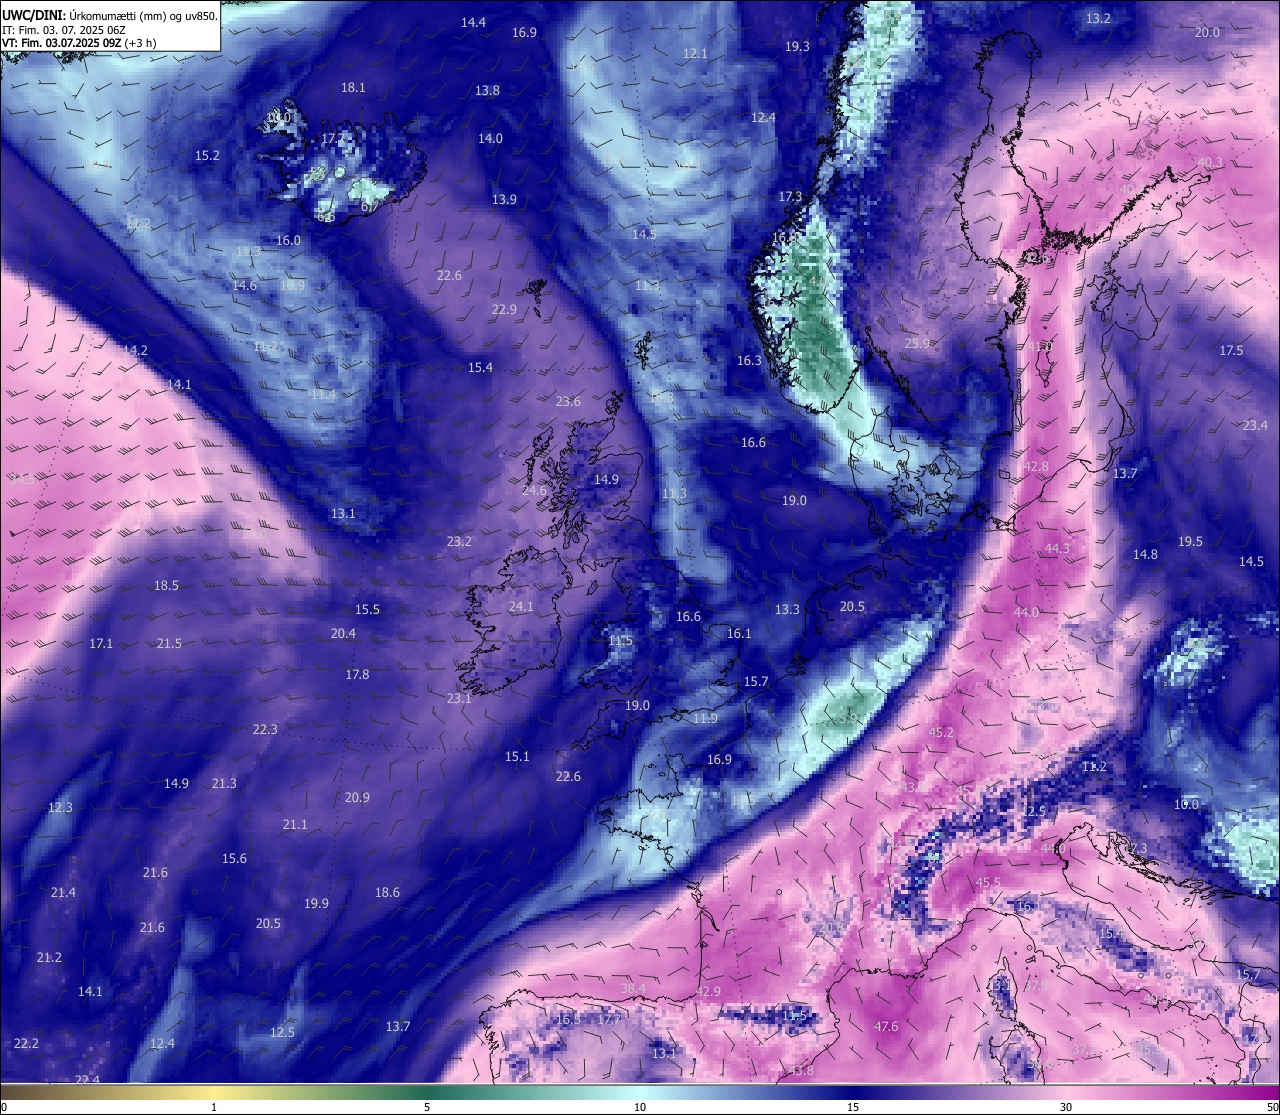Click the map value 45.2
This screenshot has height=1115, width=1280.
(x=941, y=732)
